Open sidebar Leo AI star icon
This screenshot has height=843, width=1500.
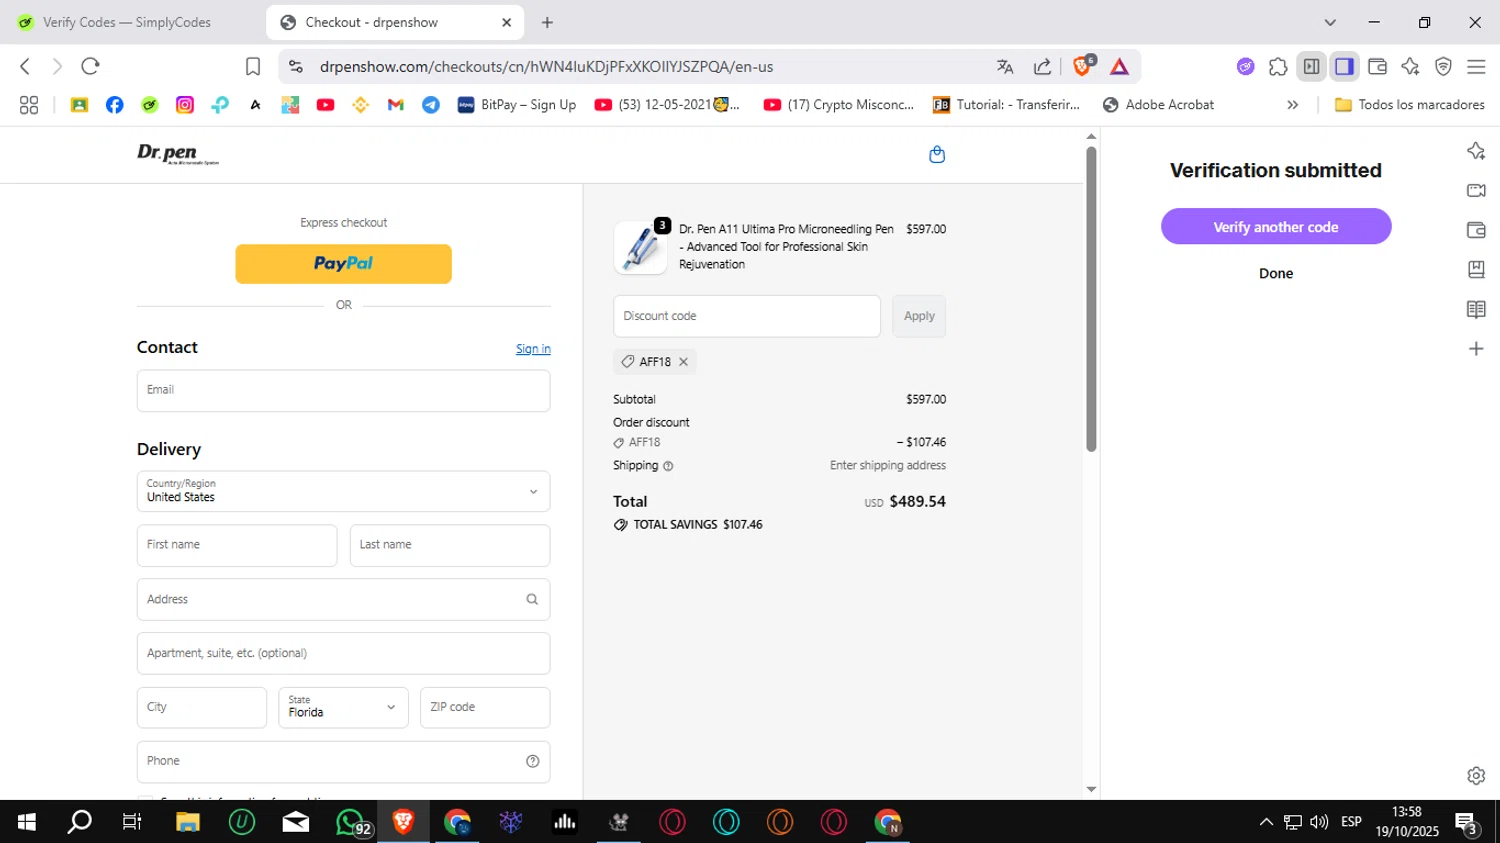1476,151
